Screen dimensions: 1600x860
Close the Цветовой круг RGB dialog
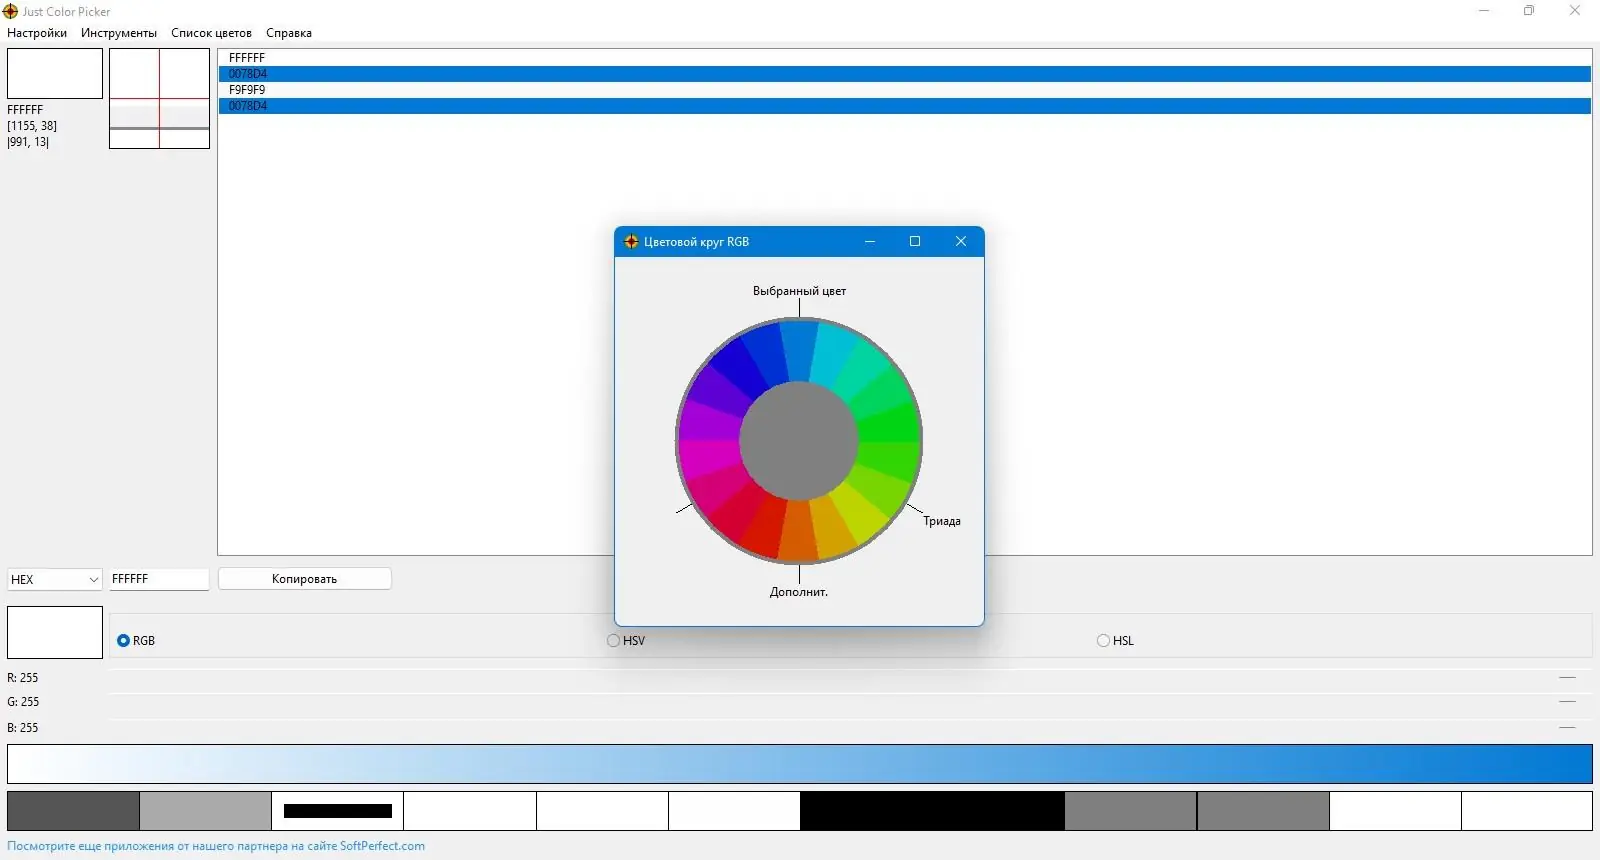[961, 241]
